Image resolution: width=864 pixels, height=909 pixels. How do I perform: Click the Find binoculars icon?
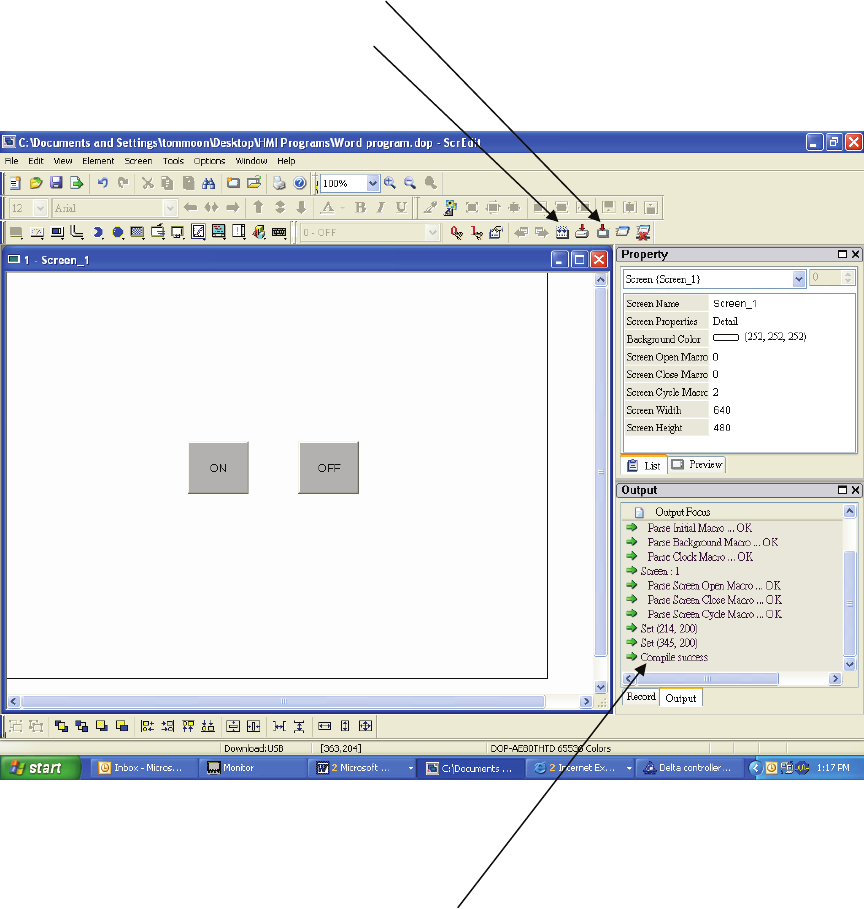coord(209,183)
